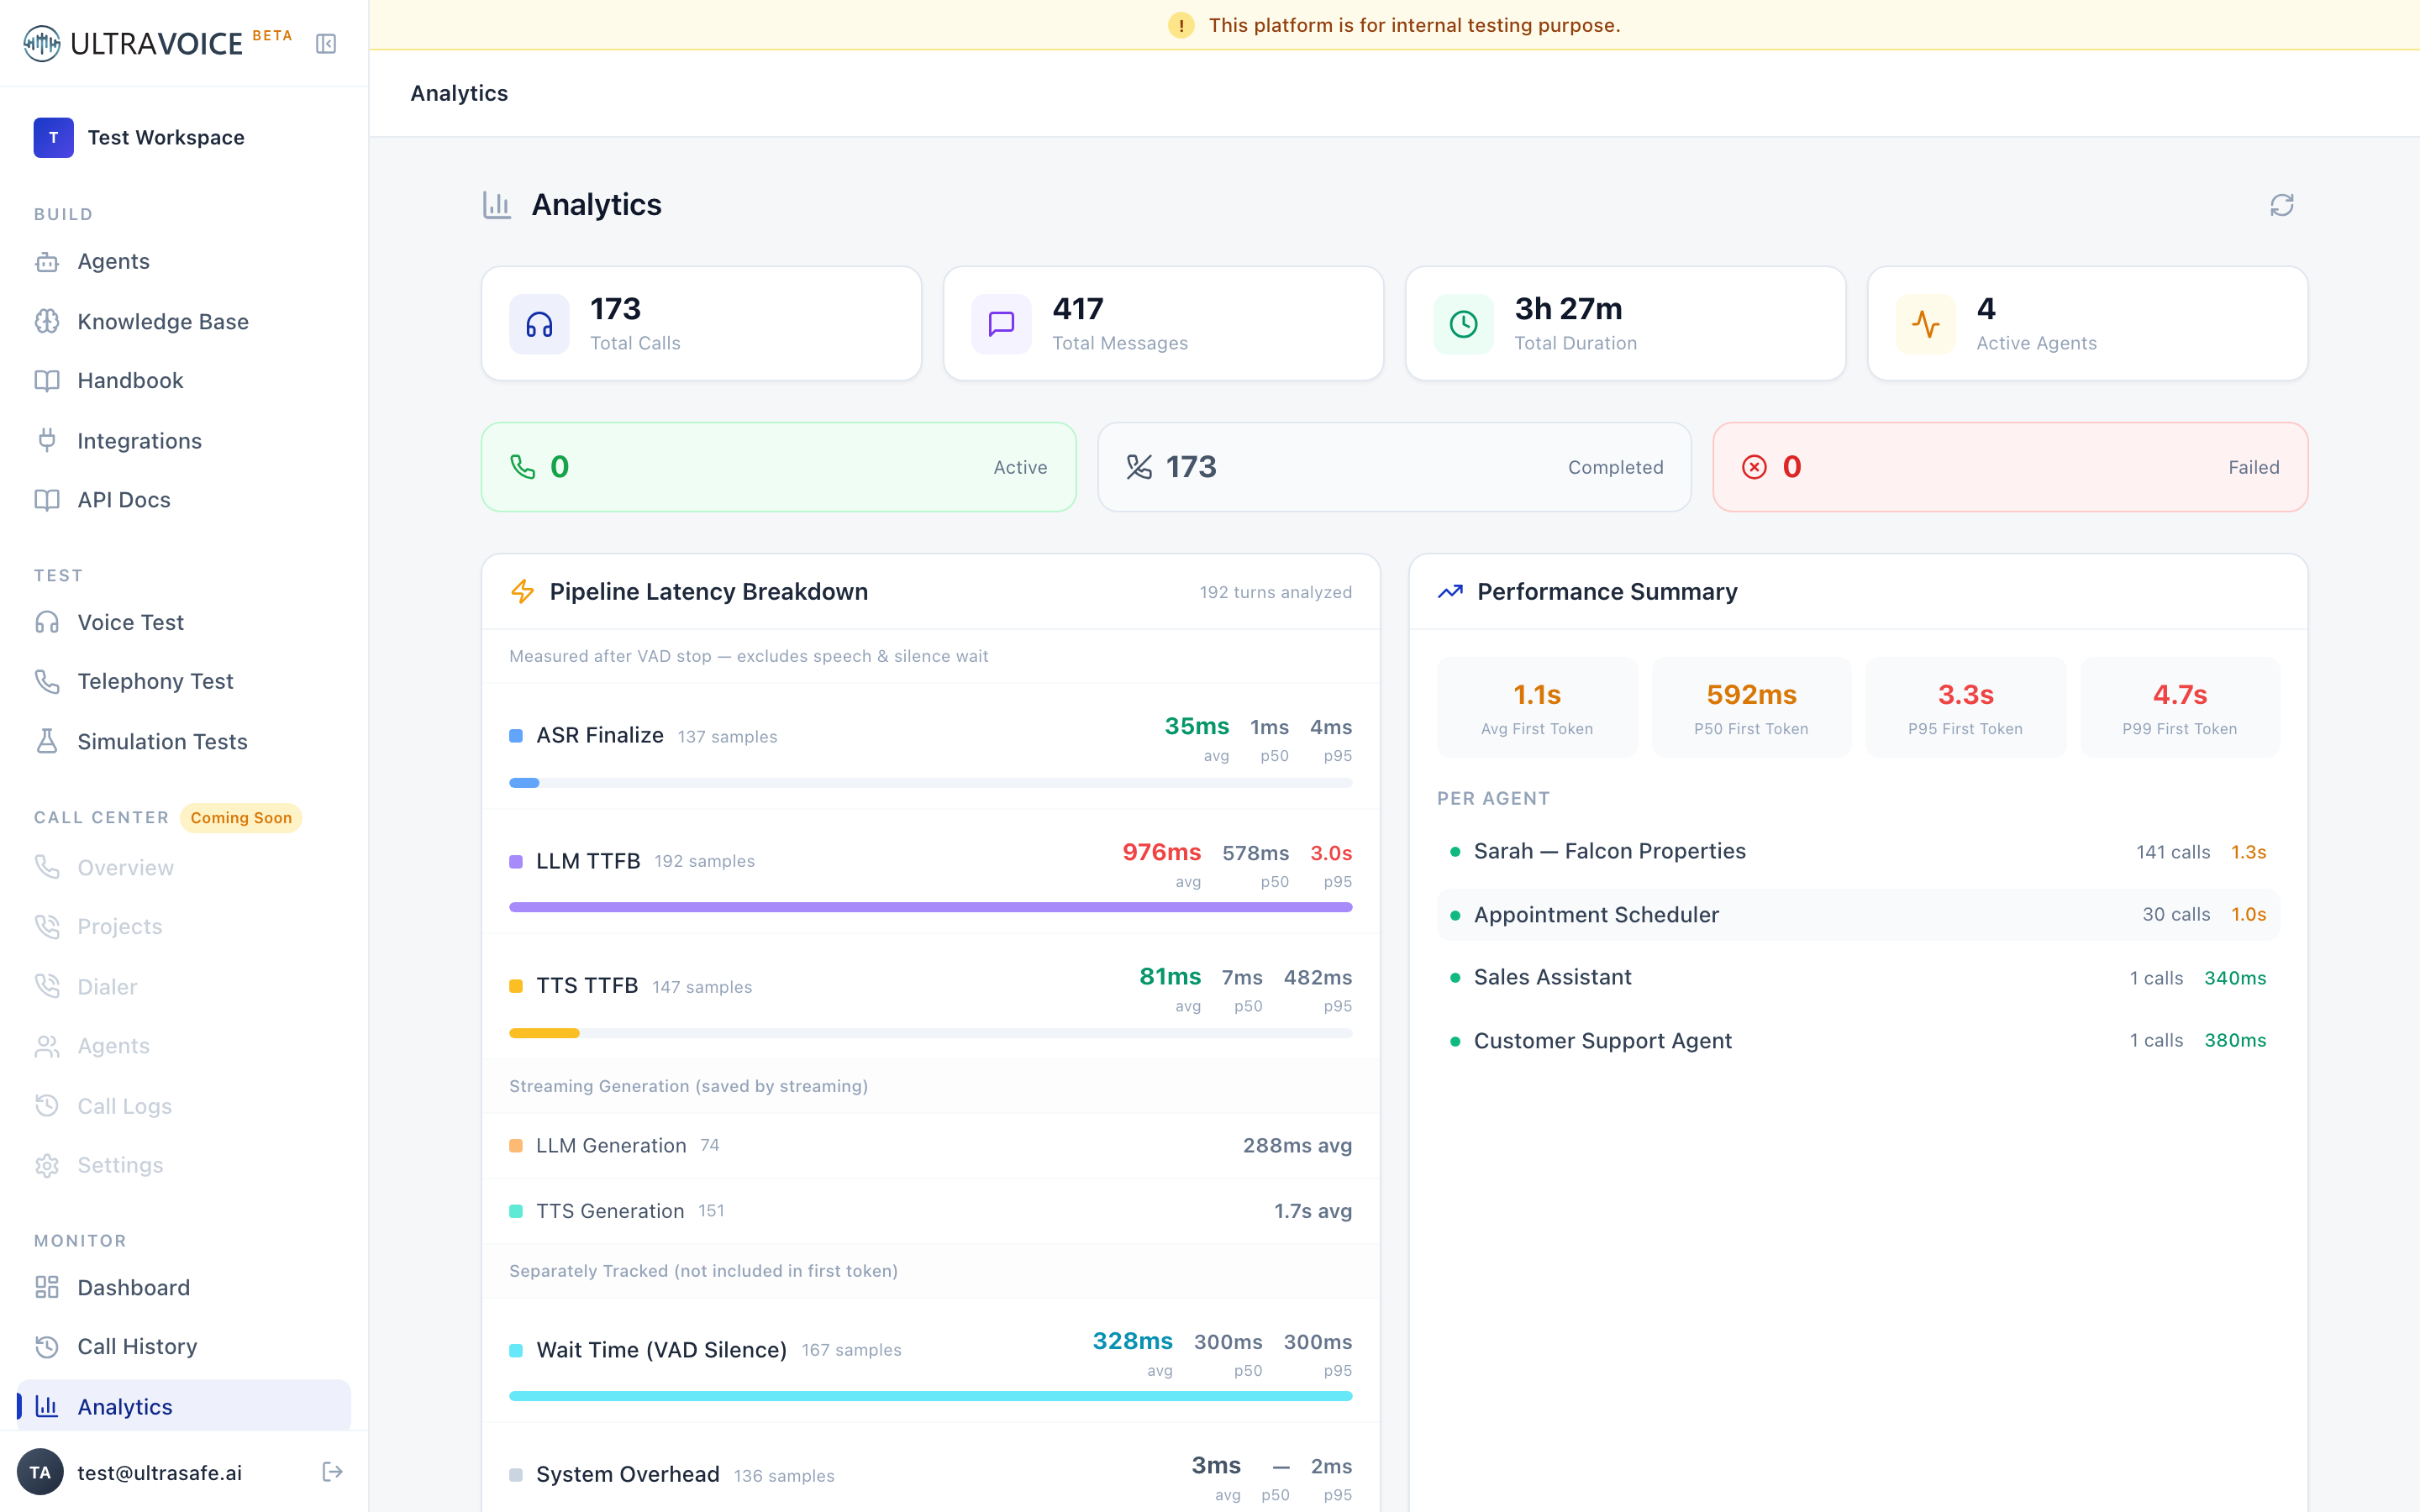
Task: Switch workspace via Test Workspace
Action: click(184, 138)
